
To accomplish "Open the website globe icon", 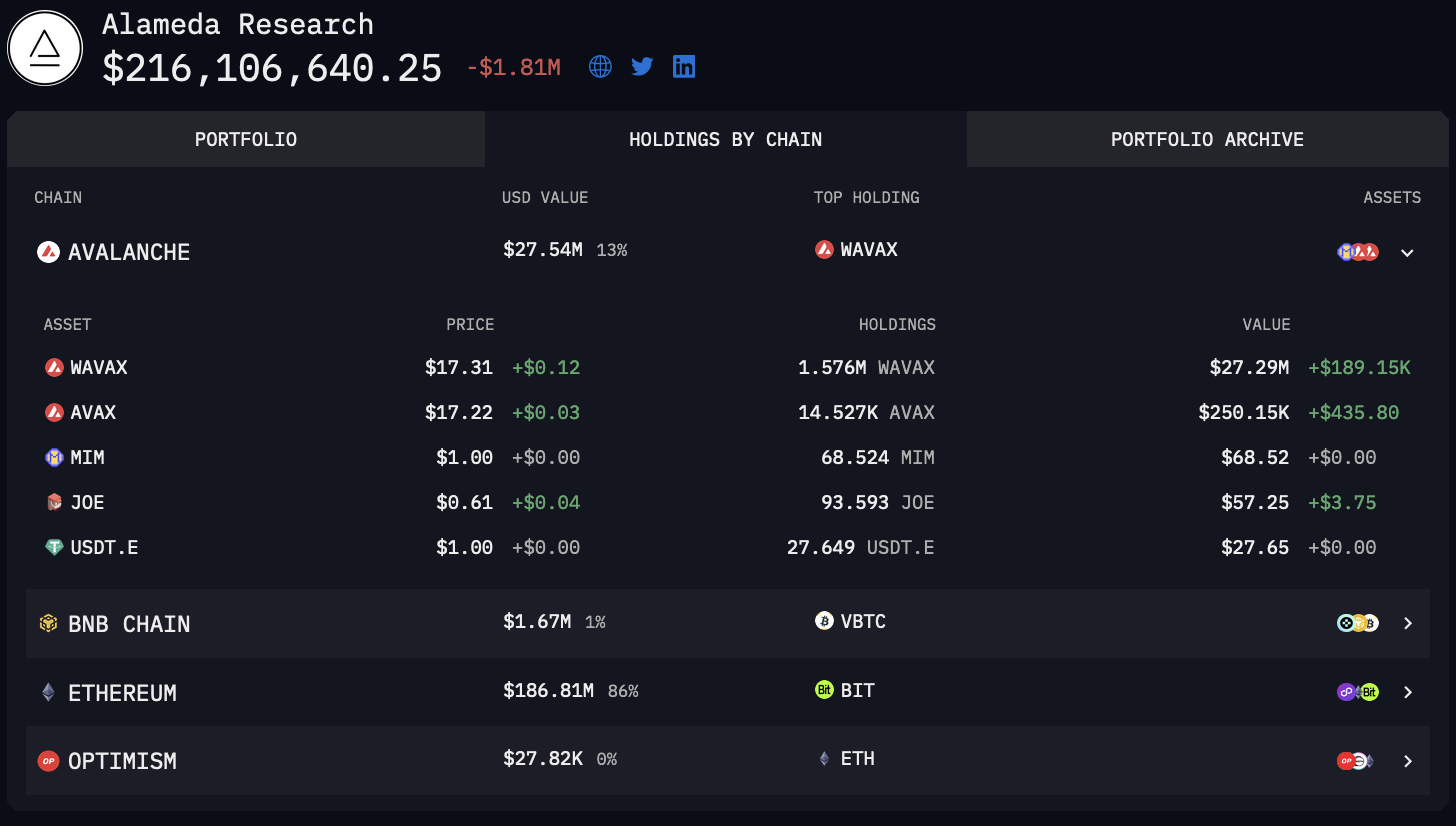I will [600, 67].
